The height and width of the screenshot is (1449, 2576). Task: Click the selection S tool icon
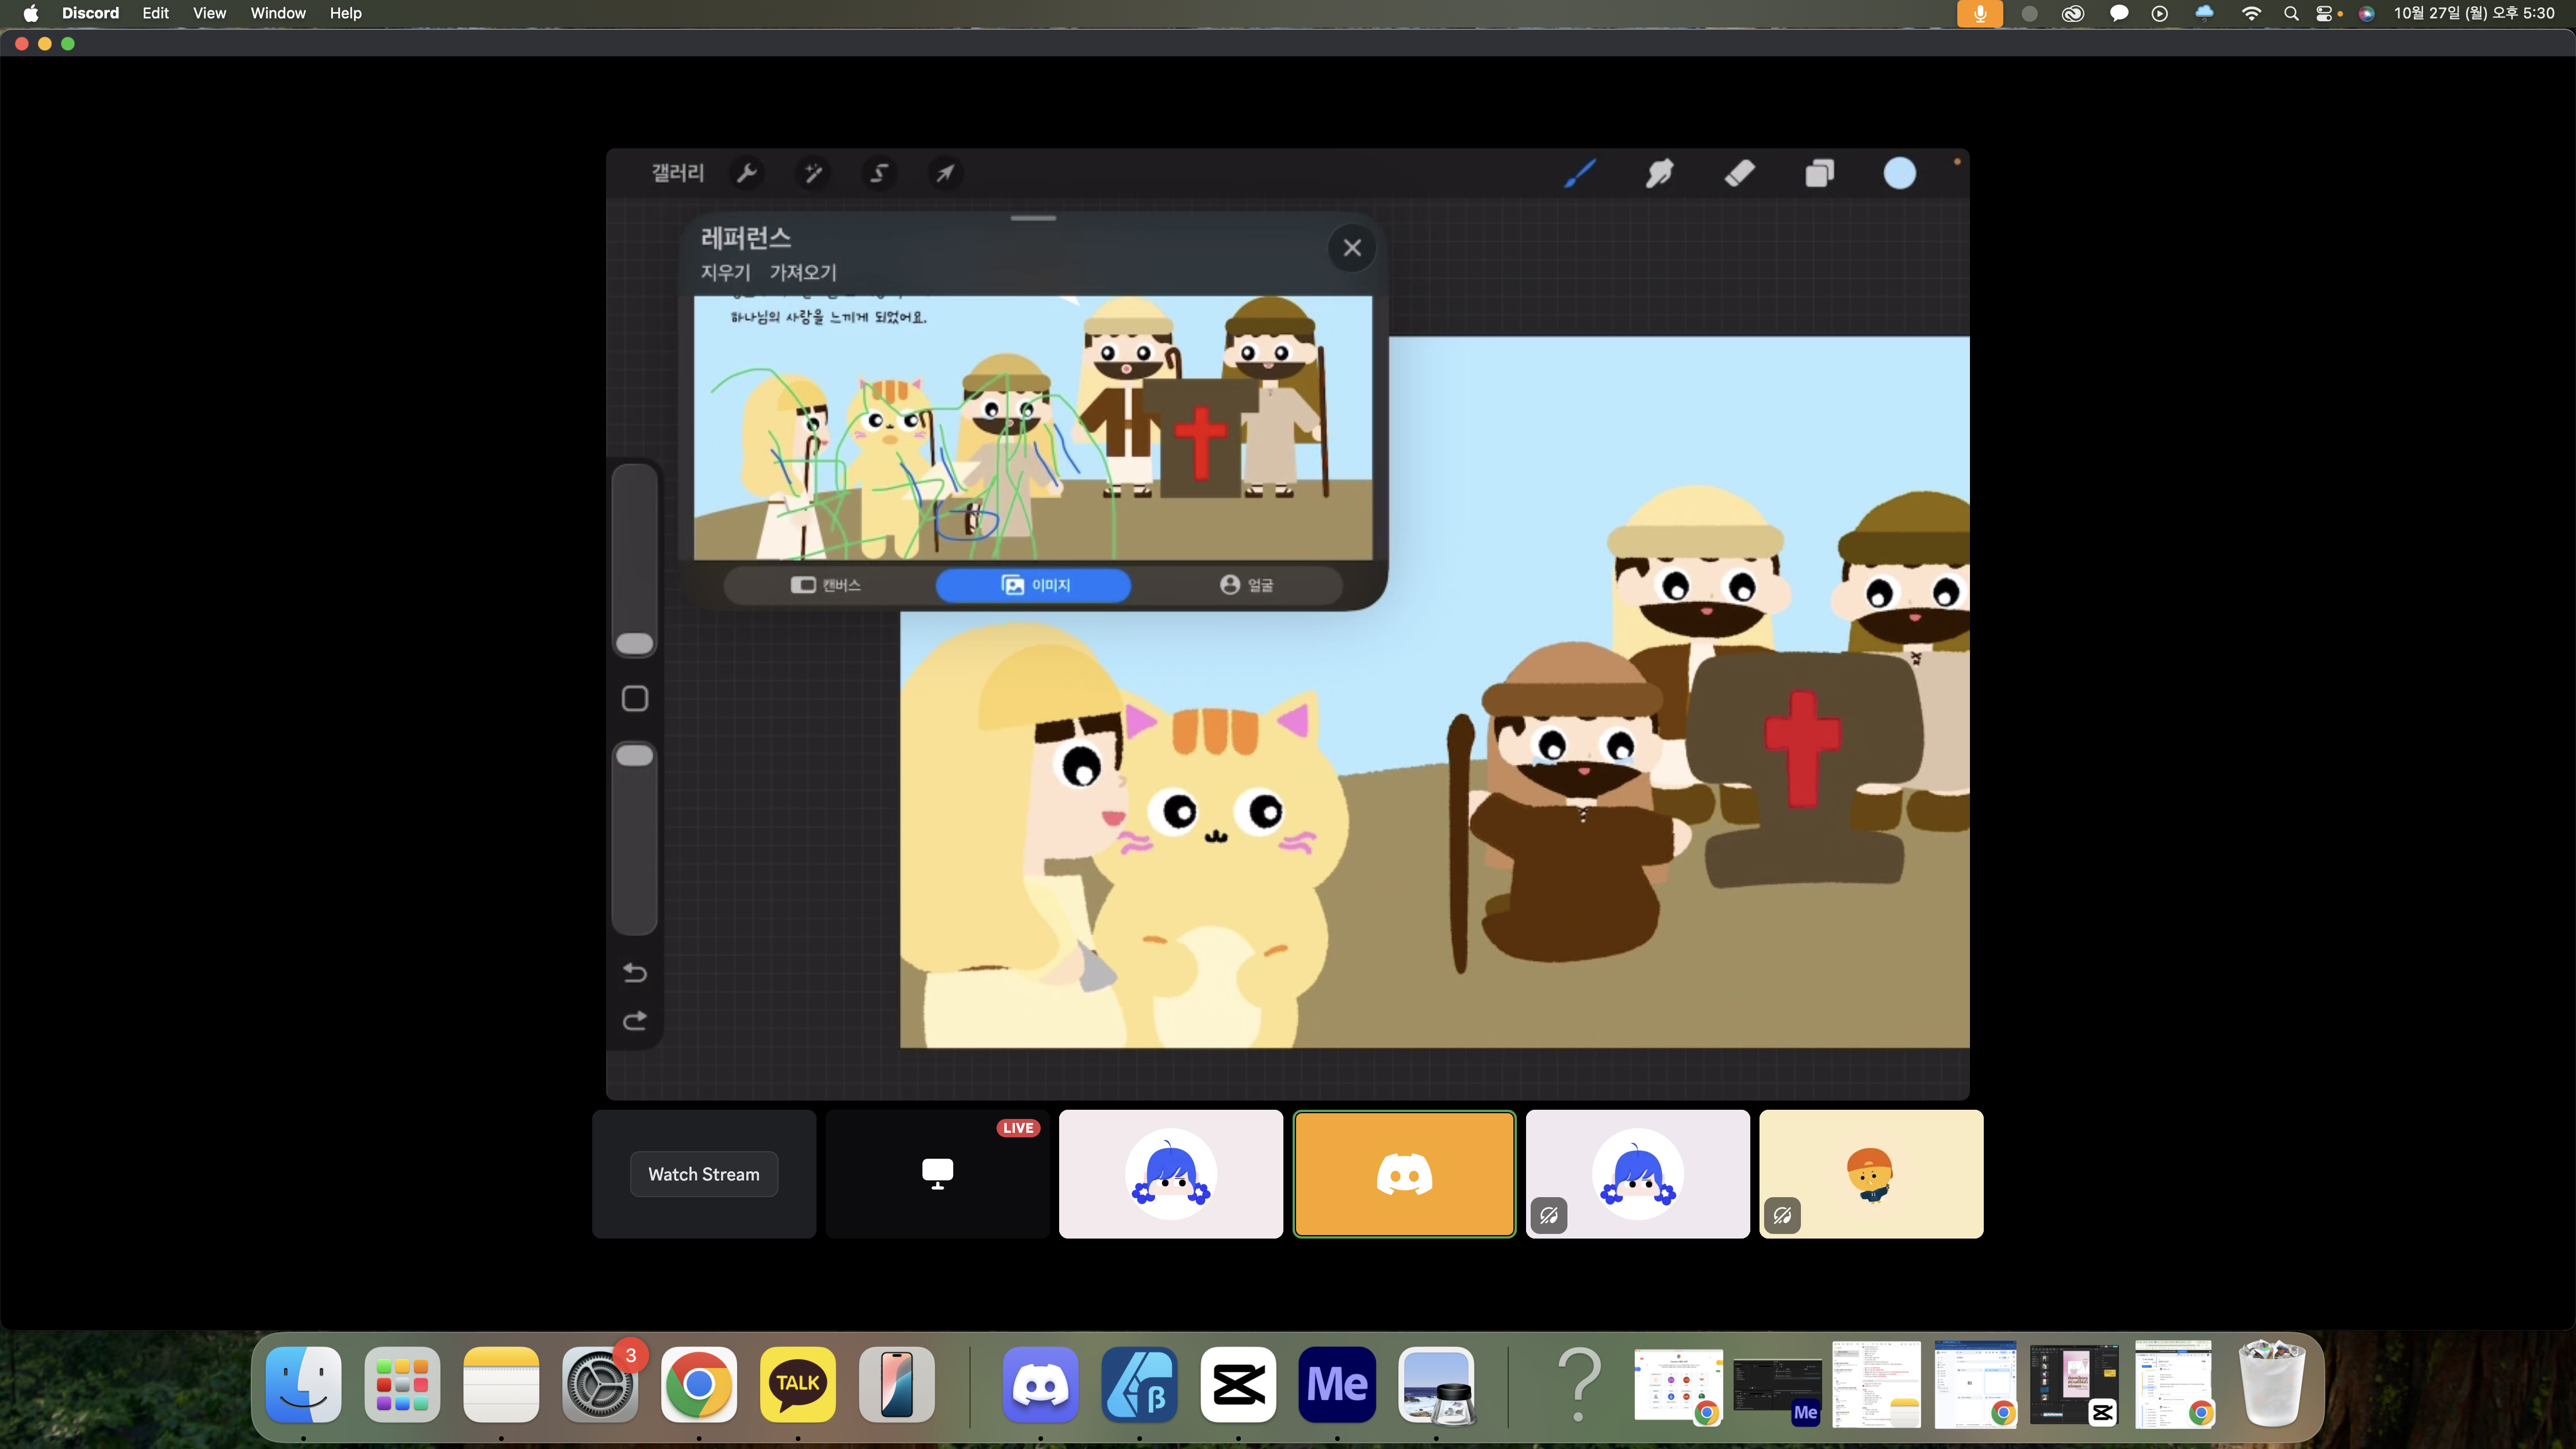coord(879,173)
